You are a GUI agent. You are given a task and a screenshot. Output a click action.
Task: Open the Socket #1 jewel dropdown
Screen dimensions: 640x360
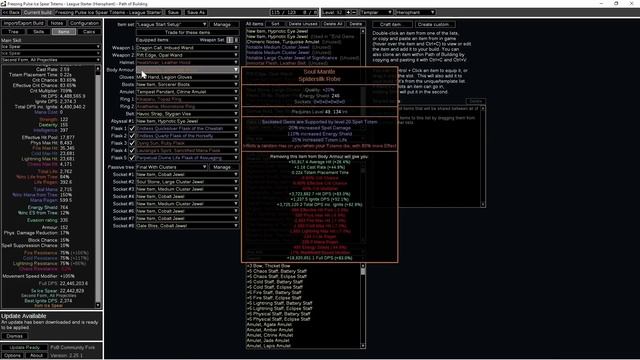pyautogui.click(x=187, y=175)
